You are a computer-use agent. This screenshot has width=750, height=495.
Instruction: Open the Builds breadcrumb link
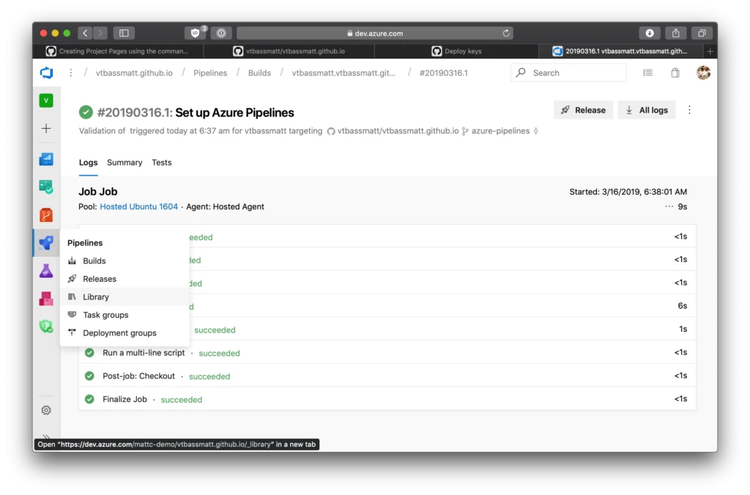(259, 73)
